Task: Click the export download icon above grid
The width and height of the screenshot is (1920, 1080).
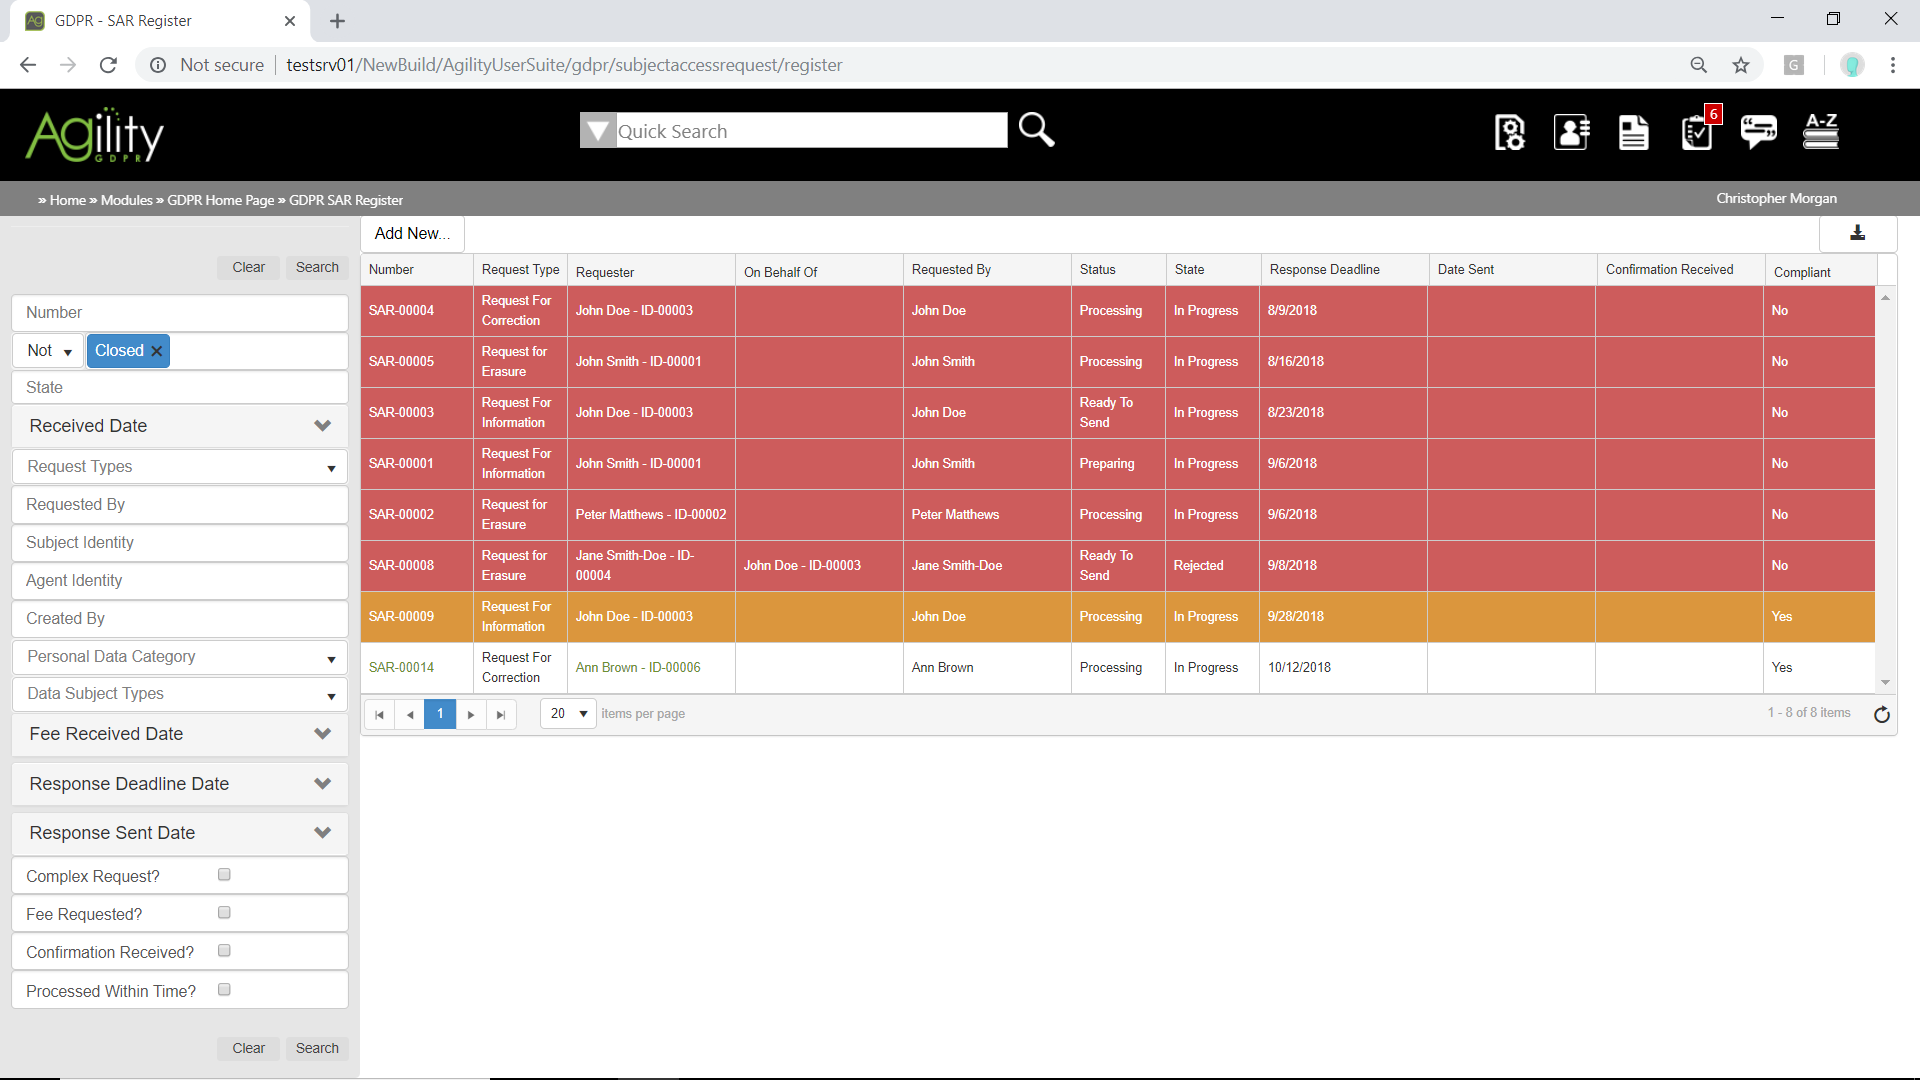Action: pos(1857,233)
